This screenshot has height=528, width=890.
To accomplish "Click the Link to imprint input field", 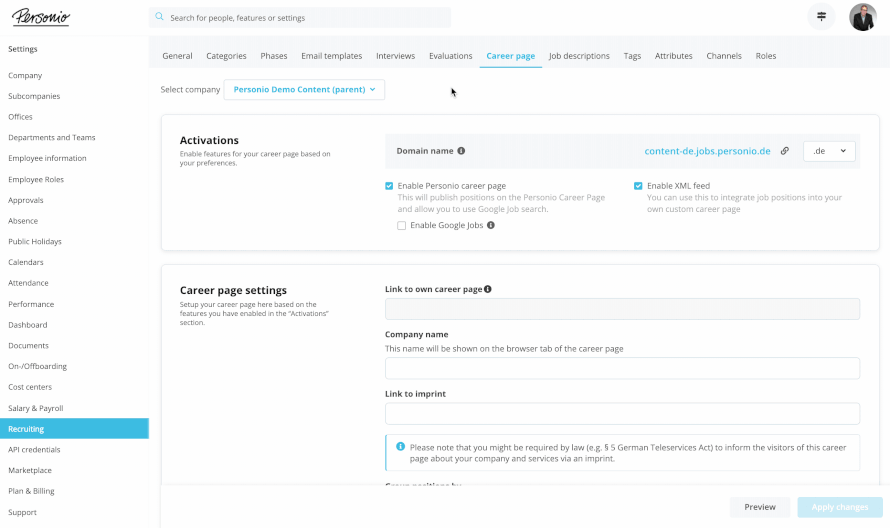I will pyautogui.click(x=622, y=414).
